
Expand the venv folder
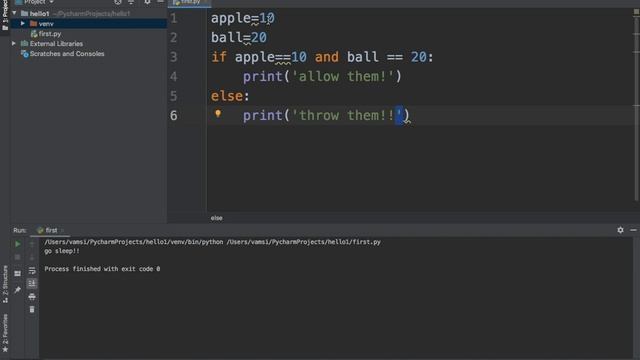[23, 24]
